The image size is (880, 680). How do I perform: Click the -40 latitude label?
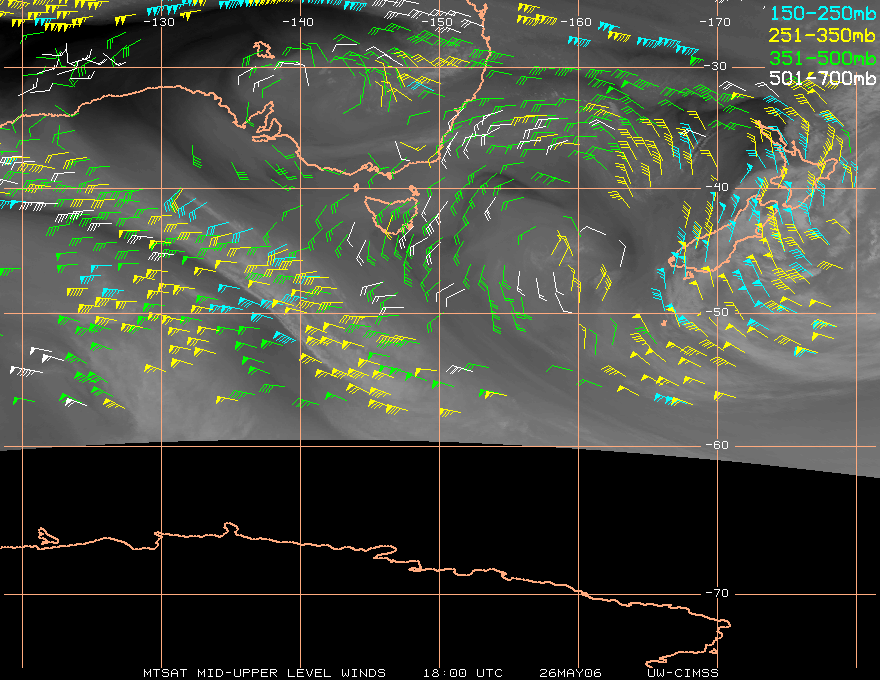pos(717,187)
